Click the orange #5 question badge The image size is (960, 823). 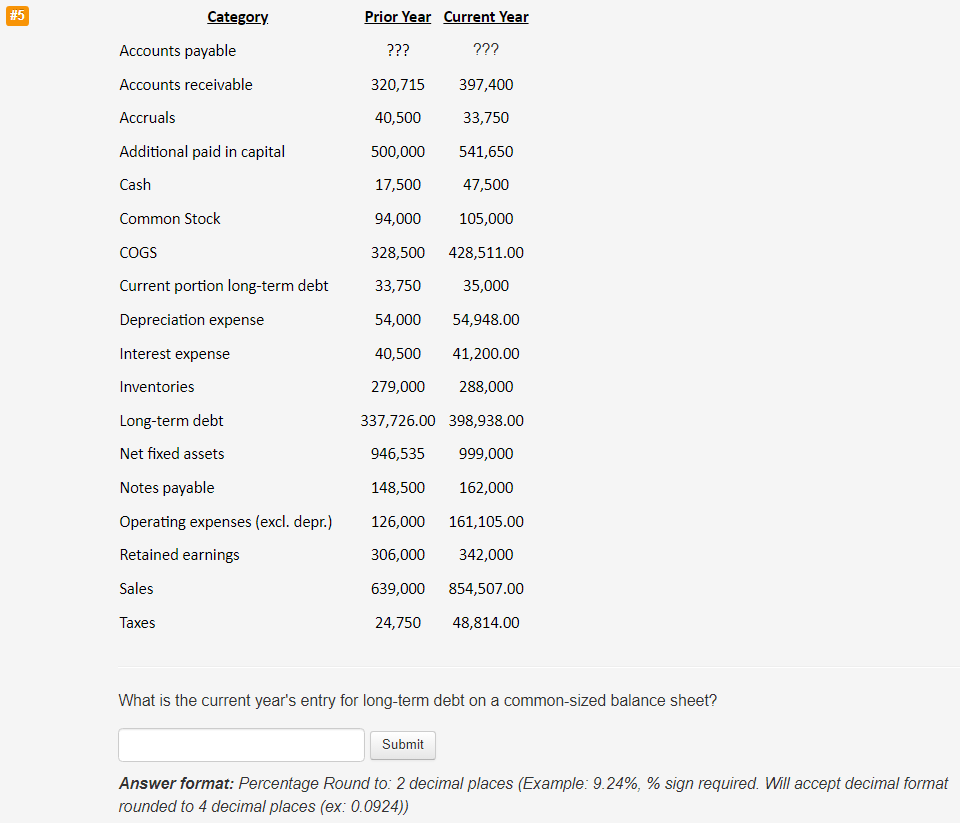pos(17,16)
